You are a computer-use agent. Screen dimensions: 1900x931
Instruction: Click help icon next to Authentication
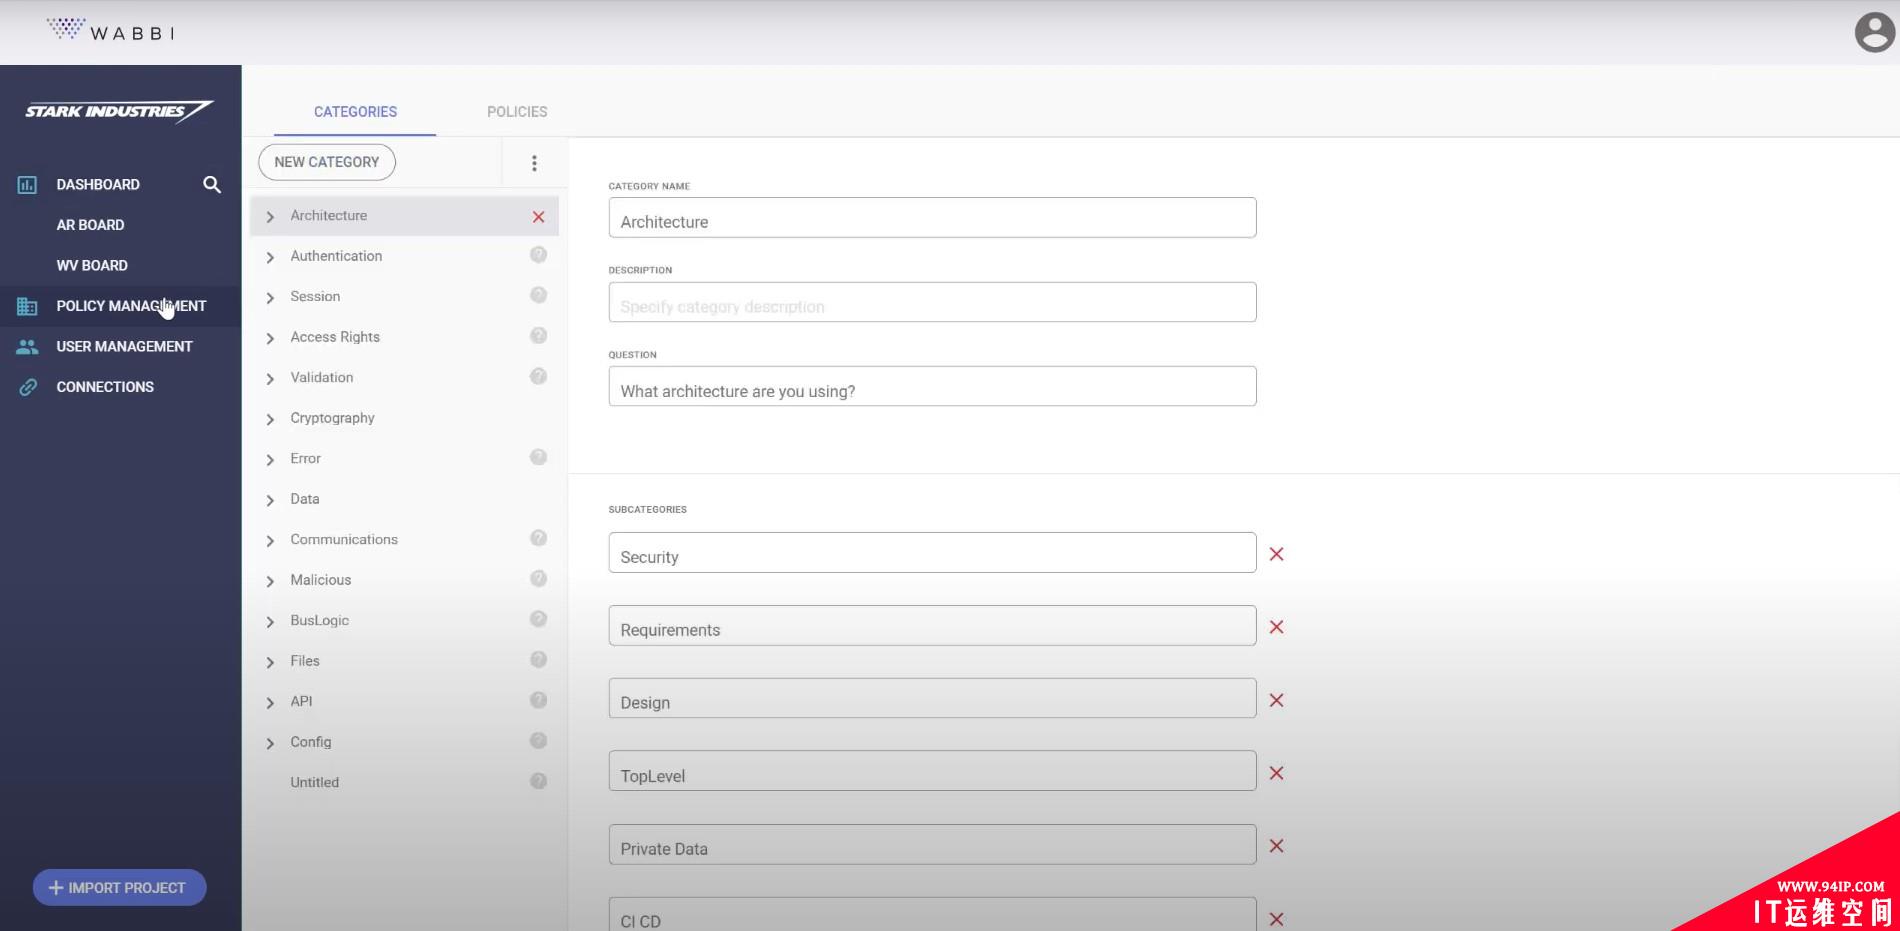pyautogui.click(x=538, y=255)
